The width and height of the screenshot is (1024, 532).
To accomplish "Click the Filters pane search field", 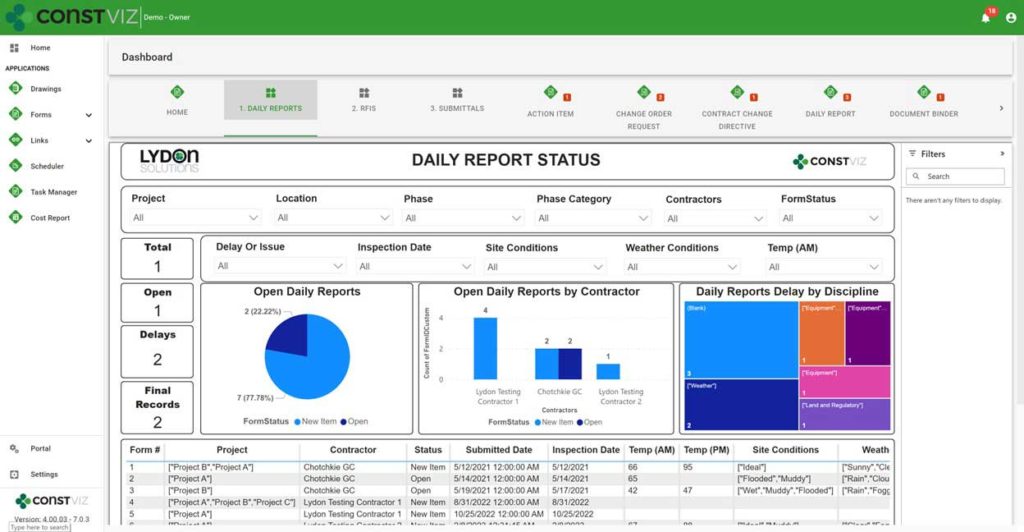I will tap(955, 176).
